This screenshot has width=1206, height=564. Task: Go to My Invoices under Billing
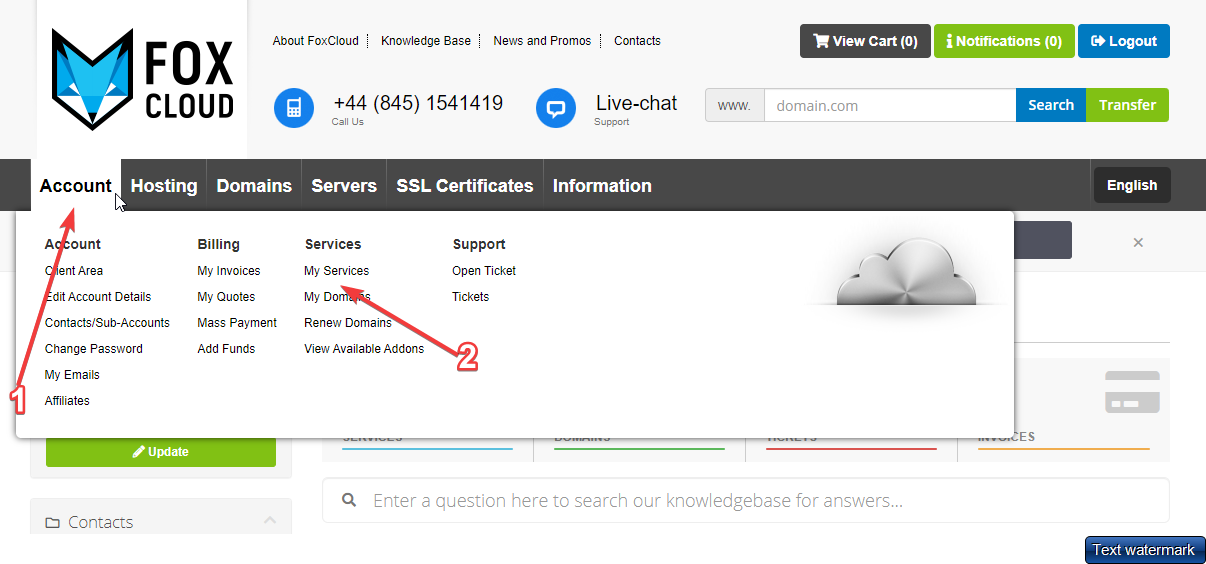(229, 271)
